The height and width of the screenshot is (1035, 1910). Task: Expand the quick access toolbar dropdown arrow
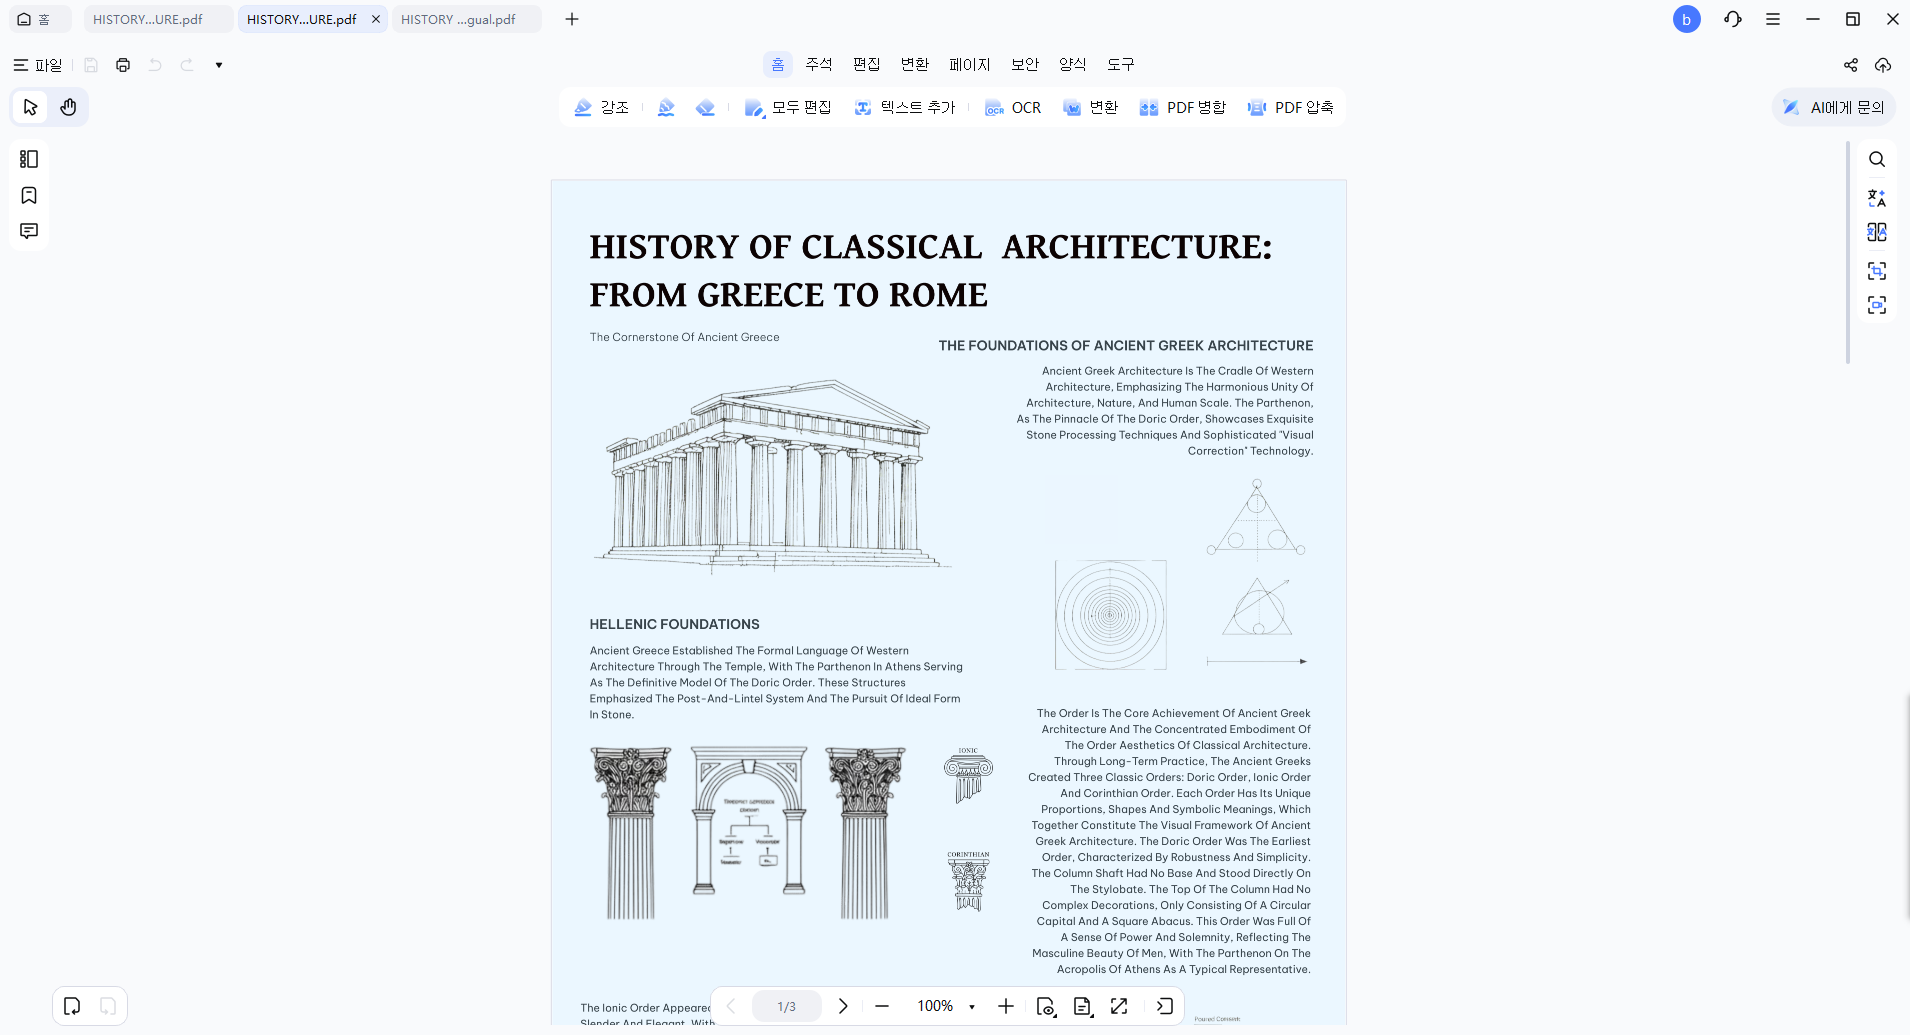point(219,65)
